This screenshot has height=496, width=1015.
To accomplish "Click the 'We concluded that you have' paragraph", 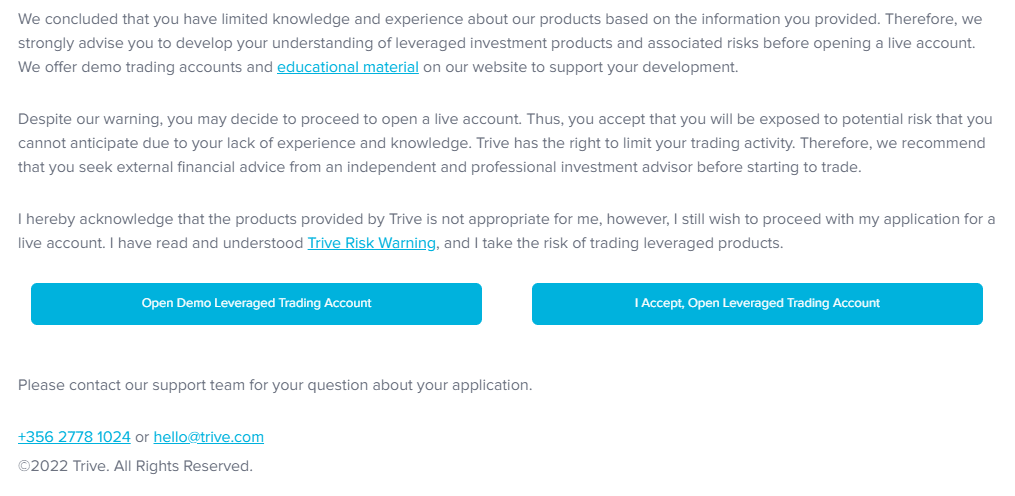I will coord(500,43).
